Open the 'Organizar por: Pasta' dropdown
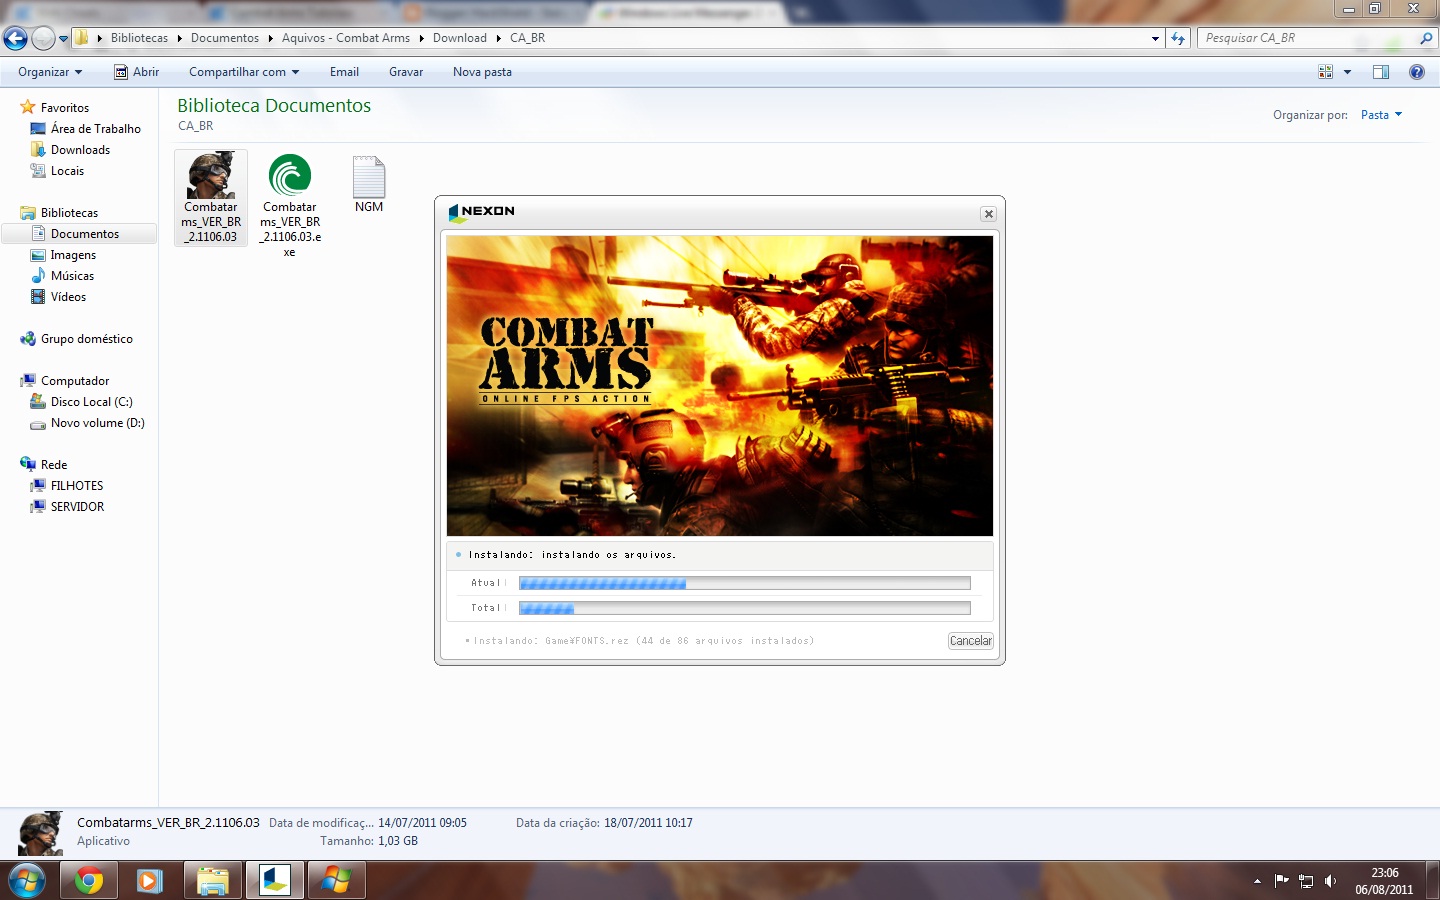This screenshot has height=900, width=1440. click(1380, 114)
